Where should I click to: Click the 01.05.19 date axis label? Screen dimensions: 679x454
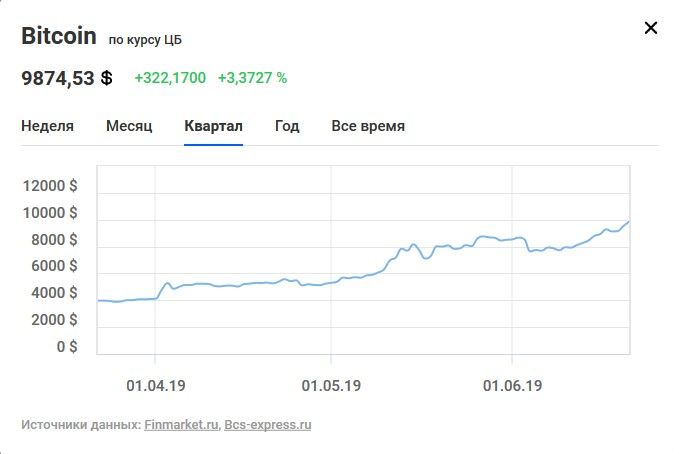click(331, 384)
